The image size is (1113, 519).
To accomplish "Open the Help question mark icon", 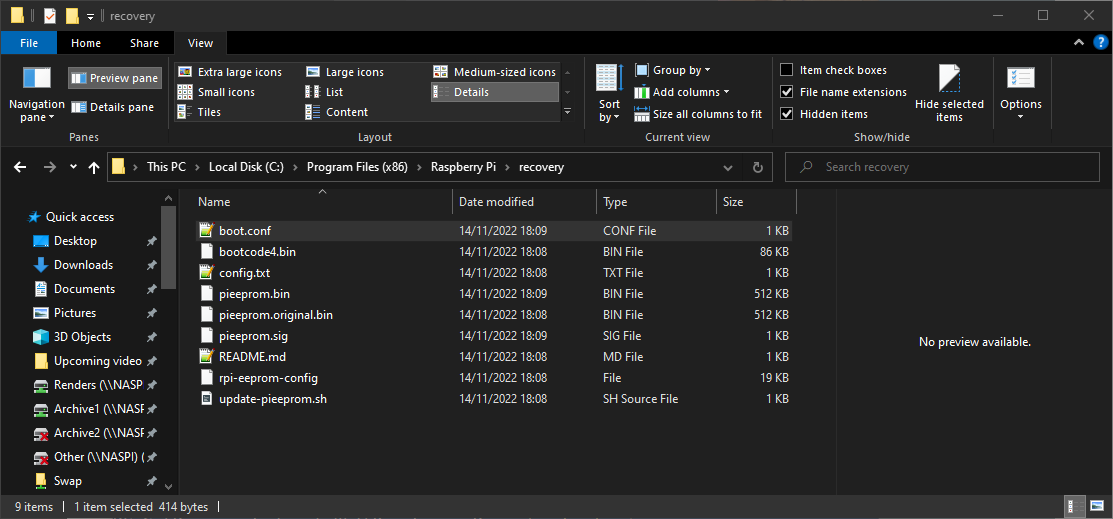I will [1100, 42].
